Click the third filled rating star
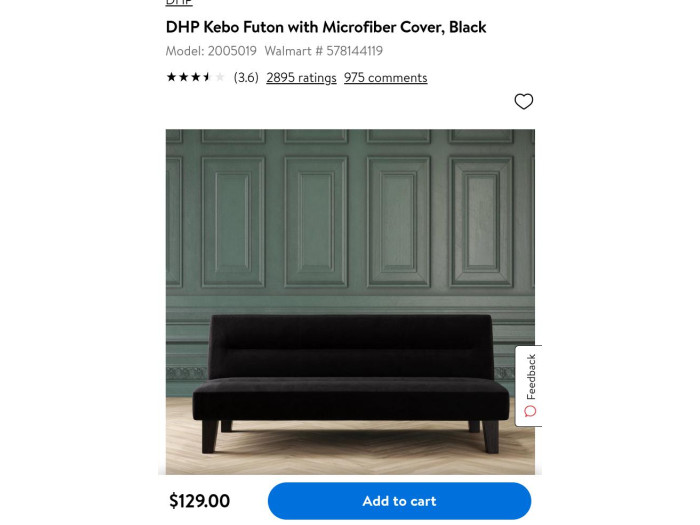700x525 pixels. coord(196,77)
